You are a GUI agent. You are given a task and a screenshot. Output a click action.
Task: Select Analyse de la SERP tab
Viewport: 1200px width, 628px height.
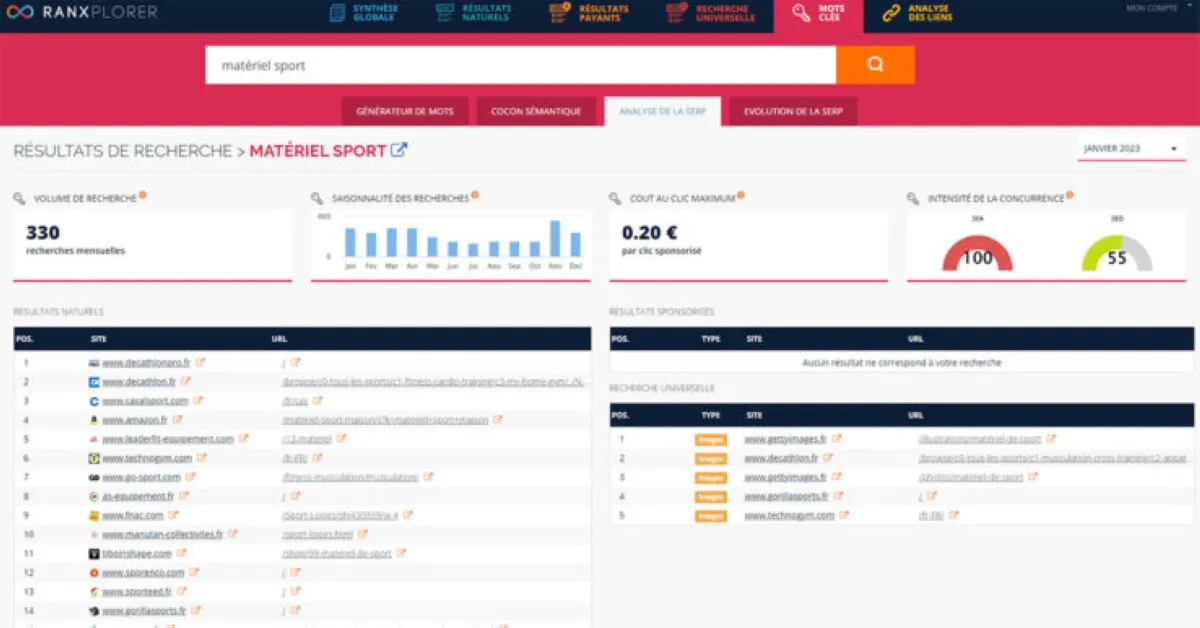pyautogui.click(x=662, y=111)
